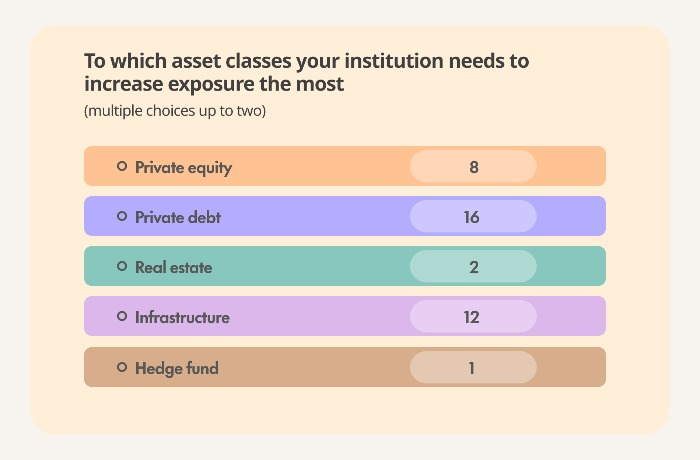Select the Hedge fund radio circle
Viewport: 700px width, 460px height.
click(122, 367)
